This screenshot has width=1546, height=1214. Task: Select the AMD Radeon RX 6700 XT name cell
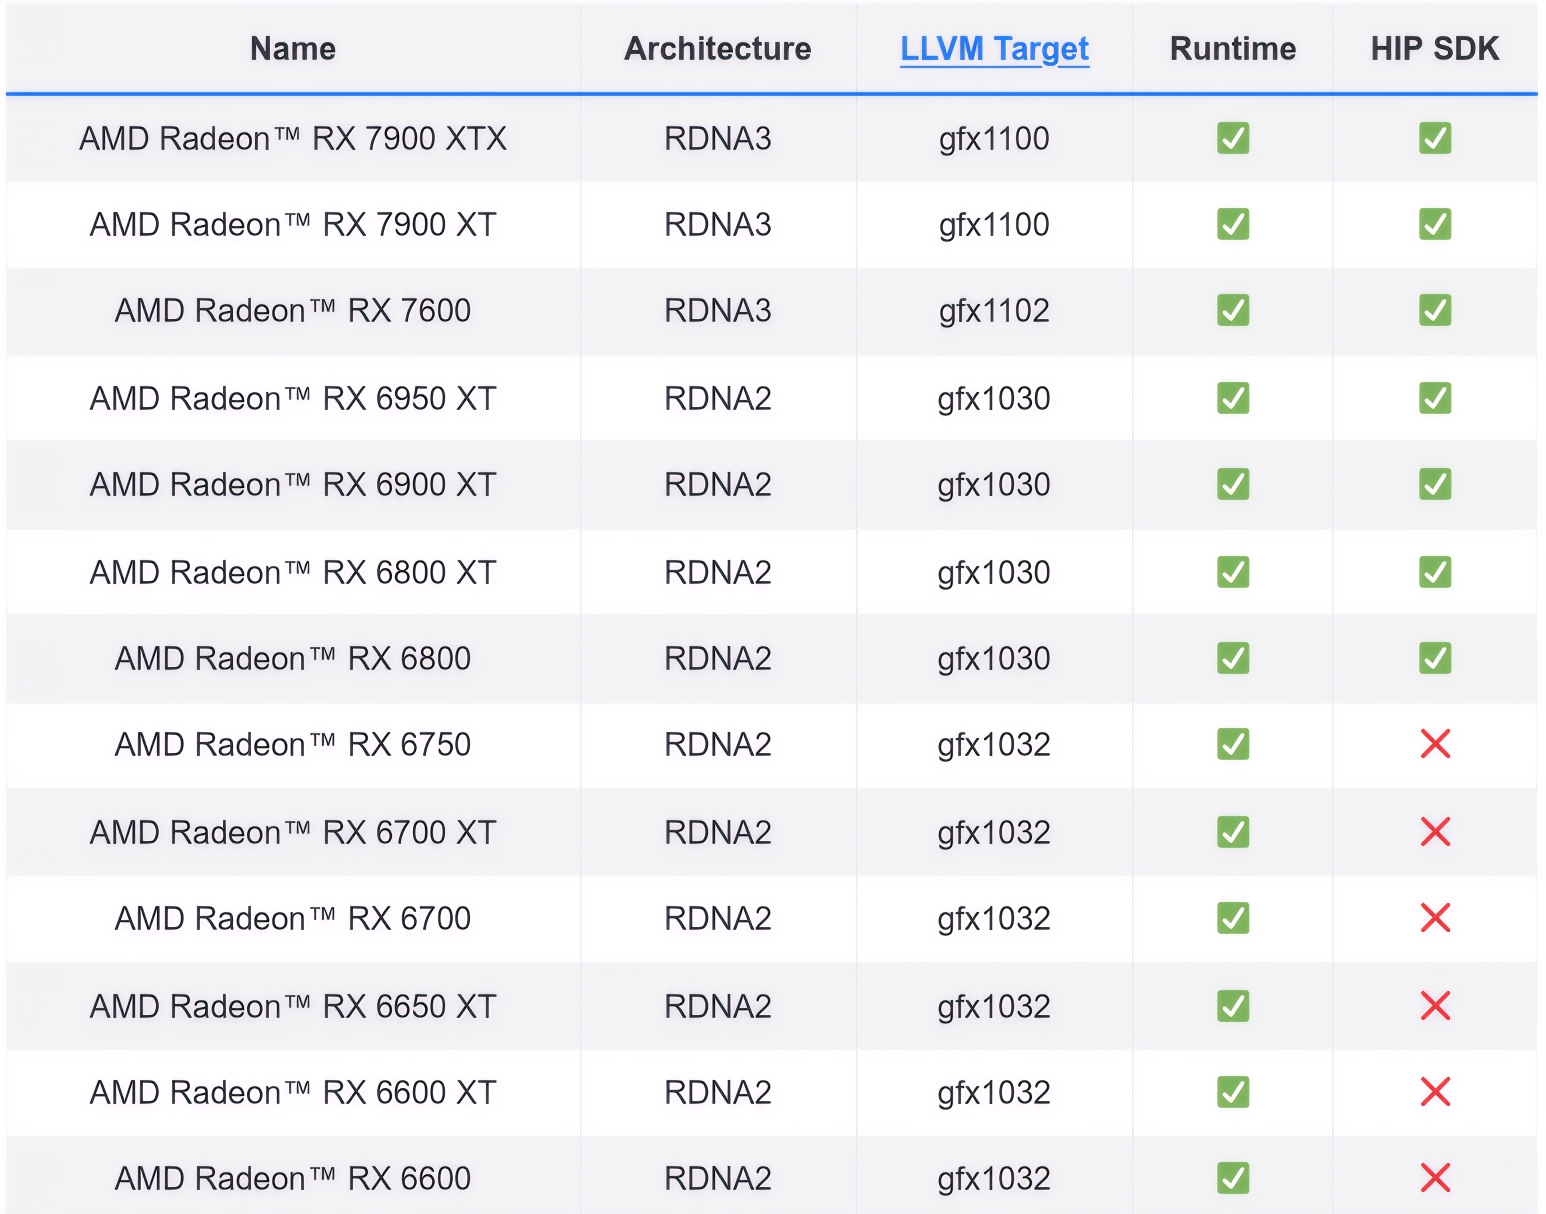coord(293,832)
